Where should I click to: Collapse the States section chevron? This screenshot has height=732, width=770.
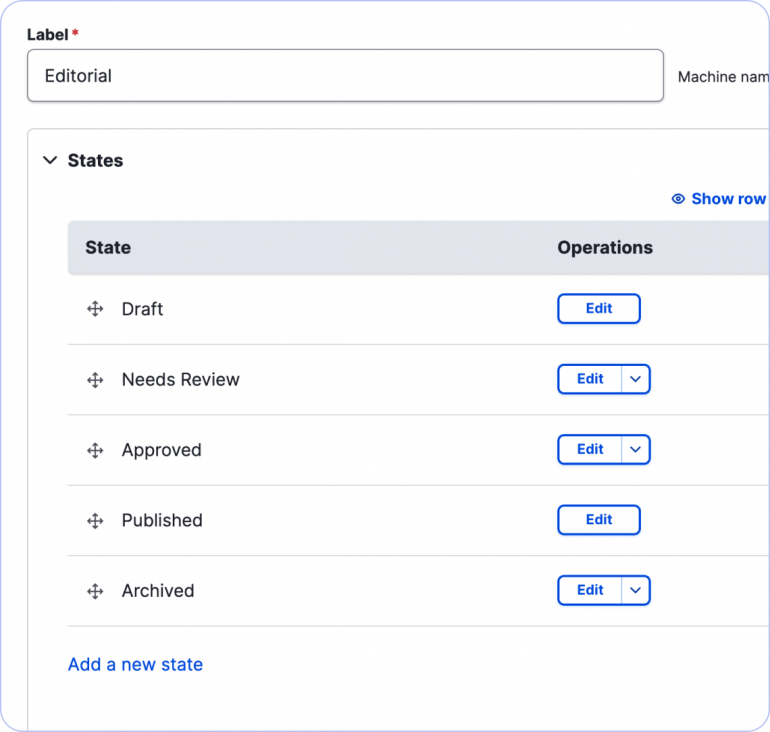pyautogui.click(x=50, y=161)
